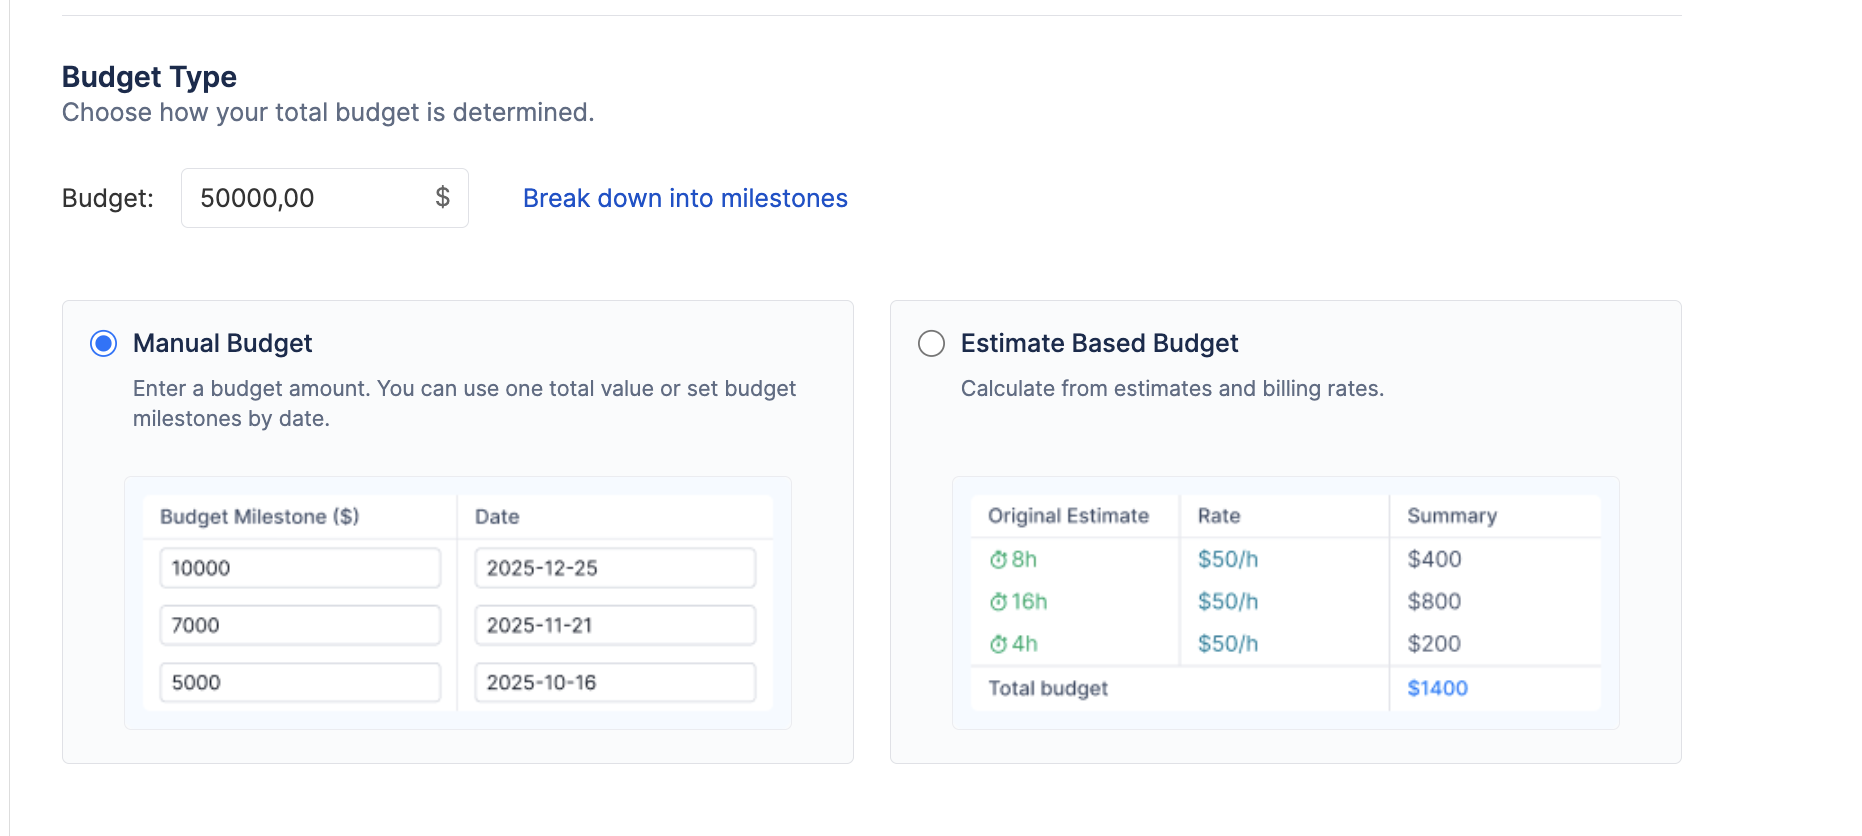Click the 10000 budget milestone field
Image resolution: width=1862 pixels, height=836 pixels.
[x=300, y=568]
